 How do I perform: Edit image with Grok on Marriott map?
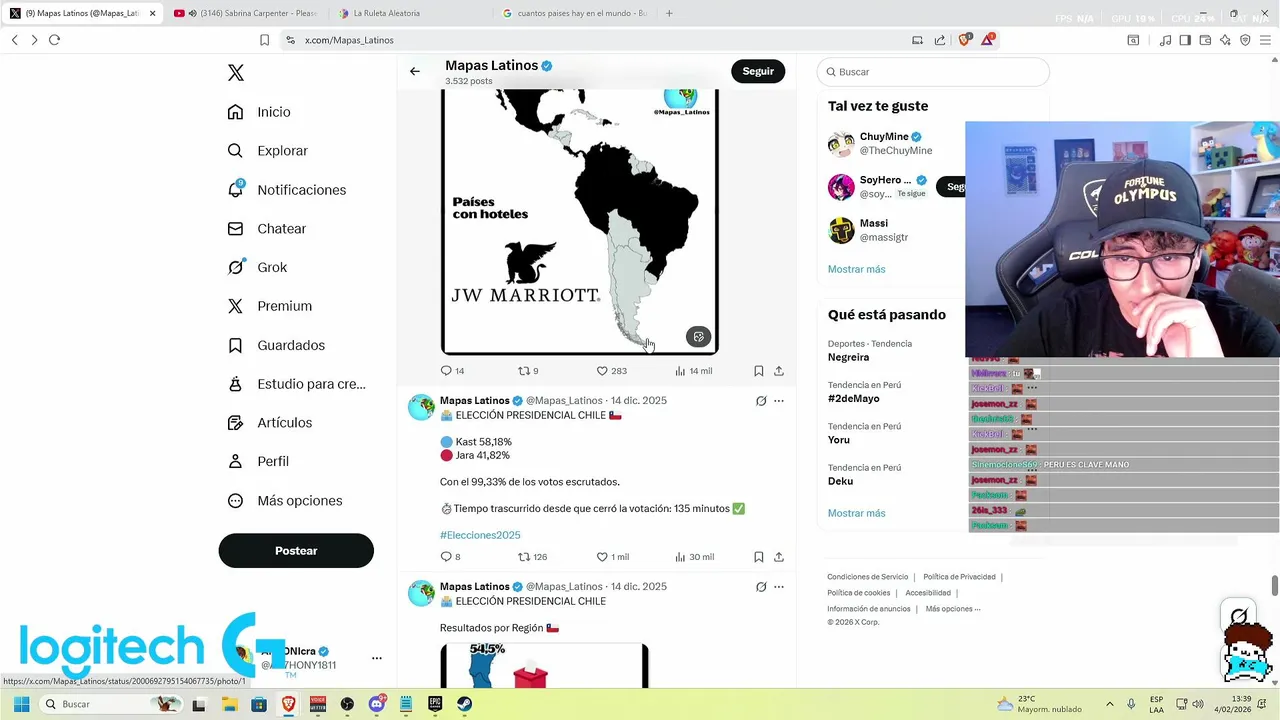coord(698,337)
